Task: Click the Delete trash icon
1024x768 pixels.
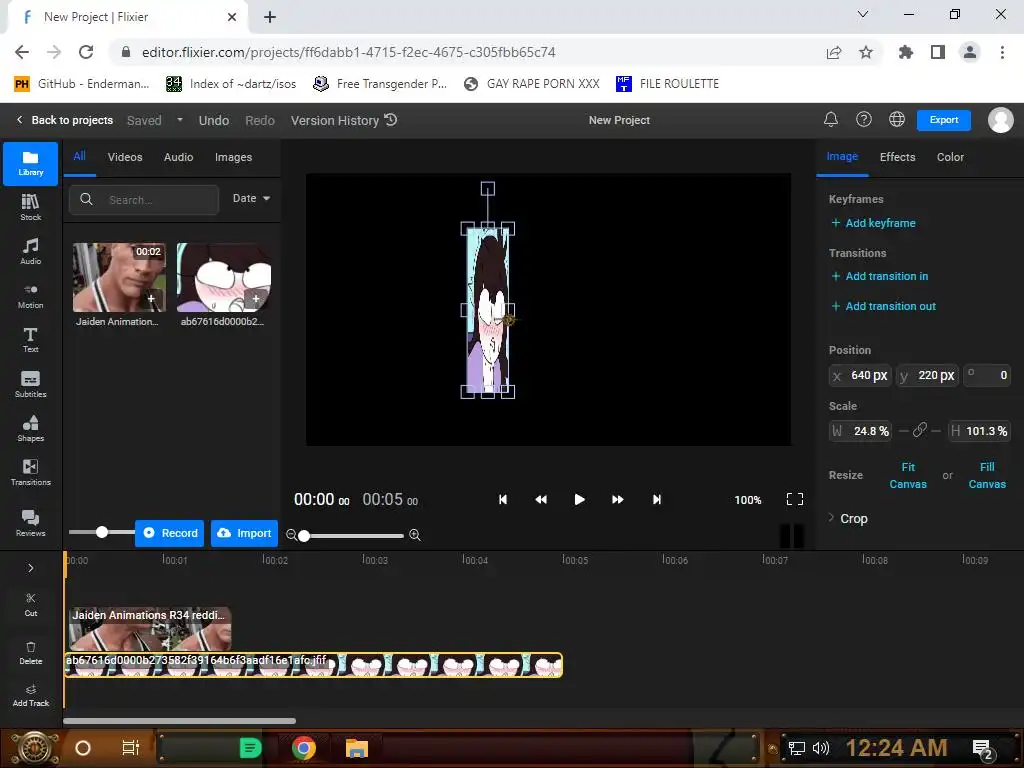Action: pyautogui.click(x=31, y=653)
